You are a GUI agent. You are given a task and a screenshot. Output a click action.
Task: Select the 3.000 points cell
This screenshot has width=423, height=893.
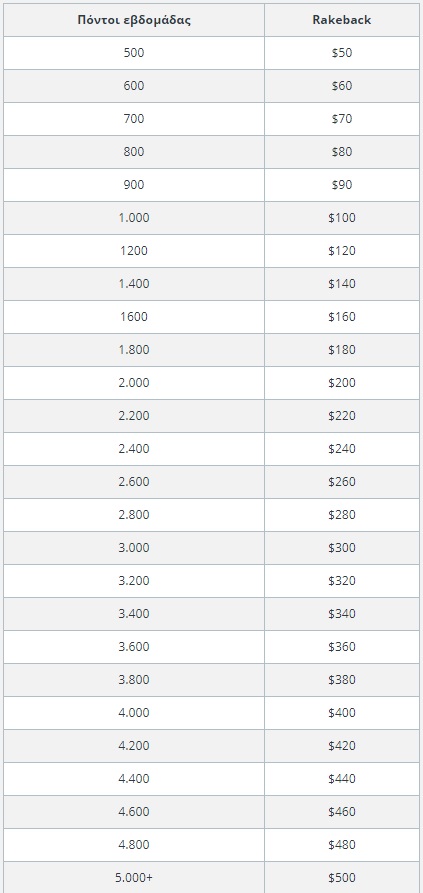[x=134, y=548]
